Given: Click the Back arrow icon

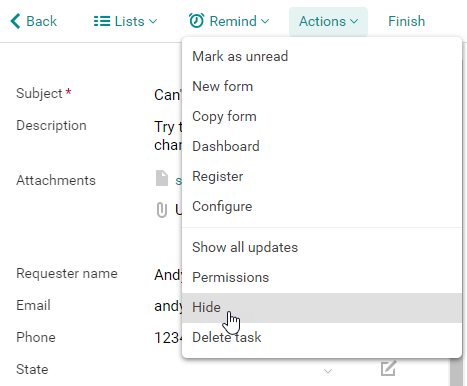Looking at the screenshot, I should click(x=15, y=21).
